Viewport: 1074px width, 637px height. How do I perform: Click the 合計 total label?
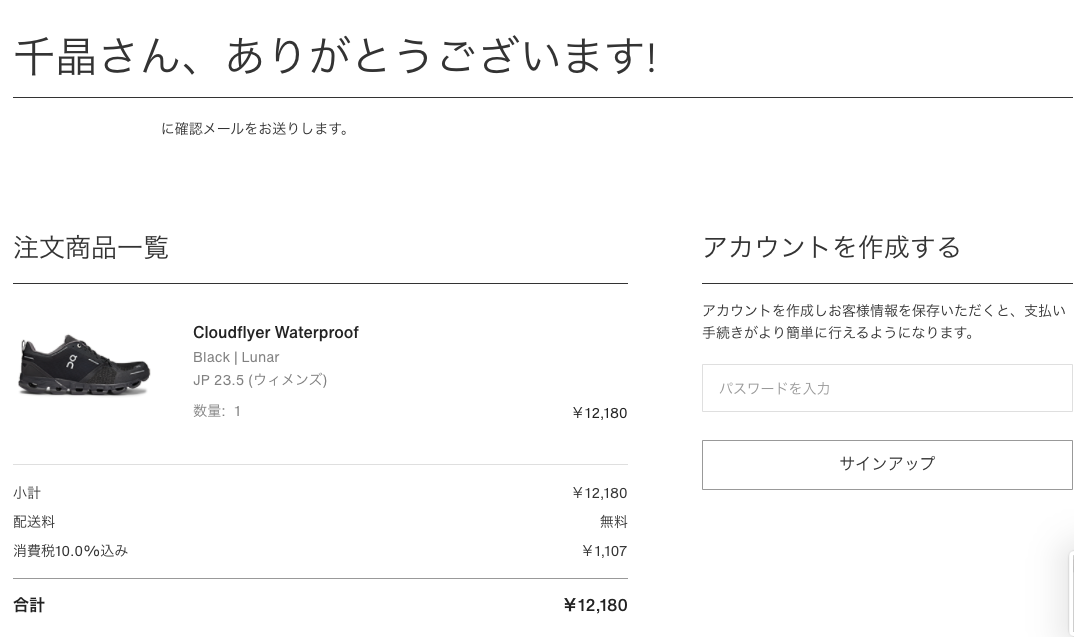pyautogui.click(x=29, y=605)
